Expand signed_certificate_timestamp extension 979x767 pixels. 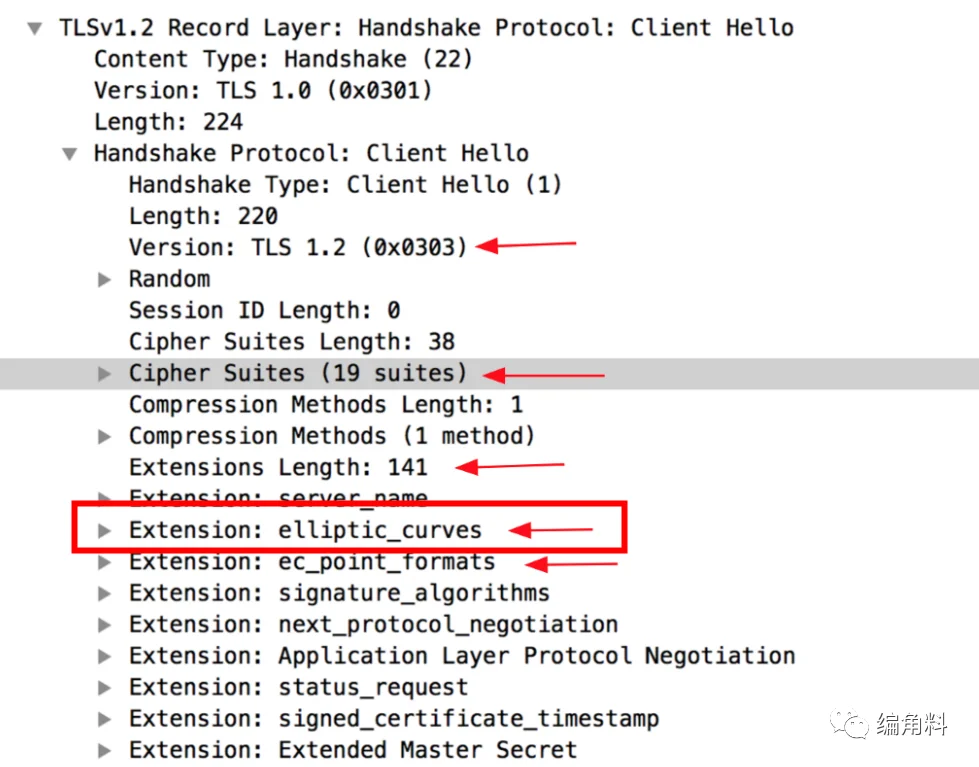tap(104, 719)
